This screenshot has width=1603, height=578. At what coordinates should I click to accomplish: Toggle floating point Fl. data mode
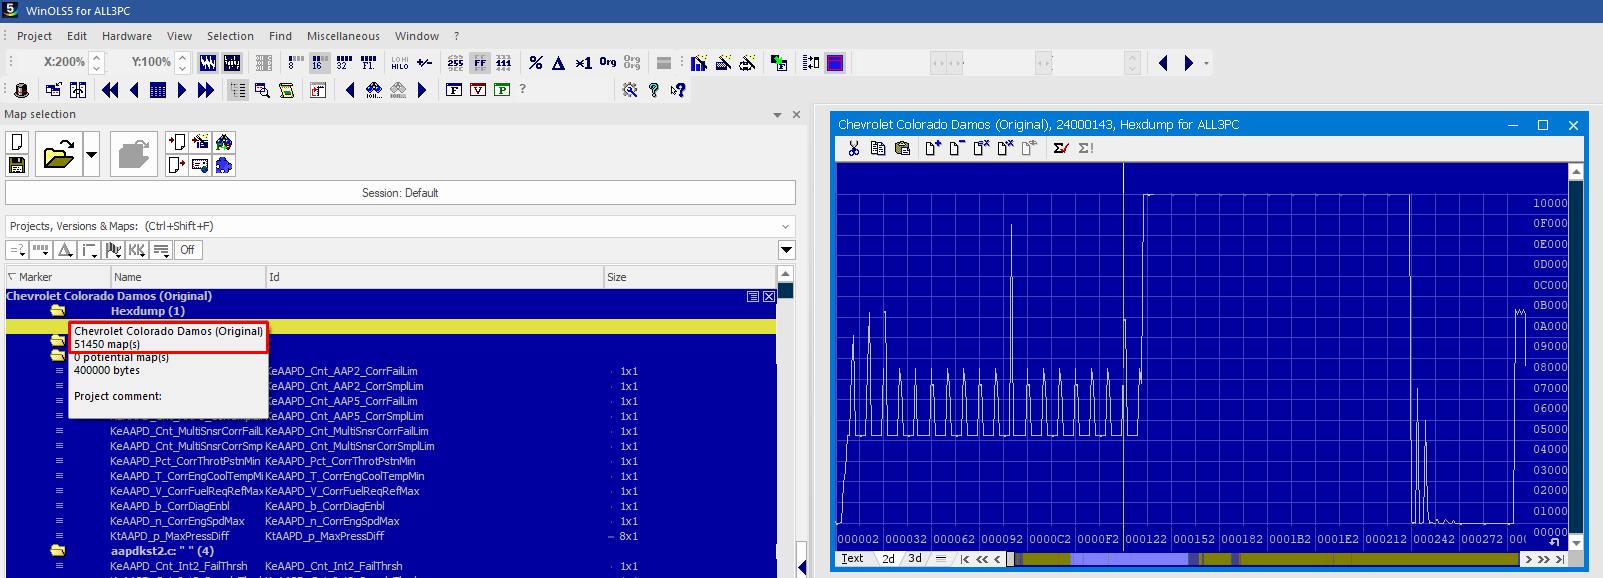tap(367, 63)
